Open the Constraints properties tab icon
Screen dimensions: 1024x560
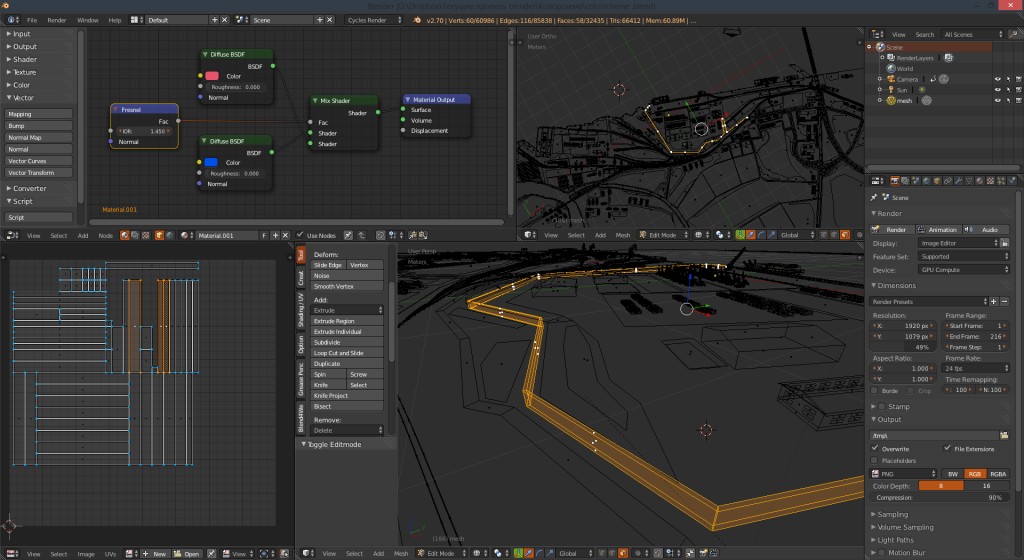point(948,181)
